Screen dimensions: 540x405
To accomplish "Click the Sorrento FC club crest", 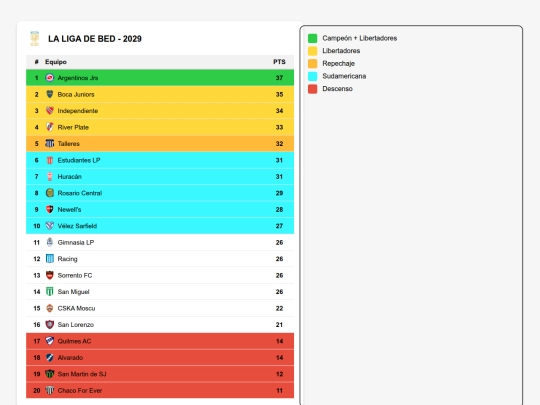I will [50, 275].
